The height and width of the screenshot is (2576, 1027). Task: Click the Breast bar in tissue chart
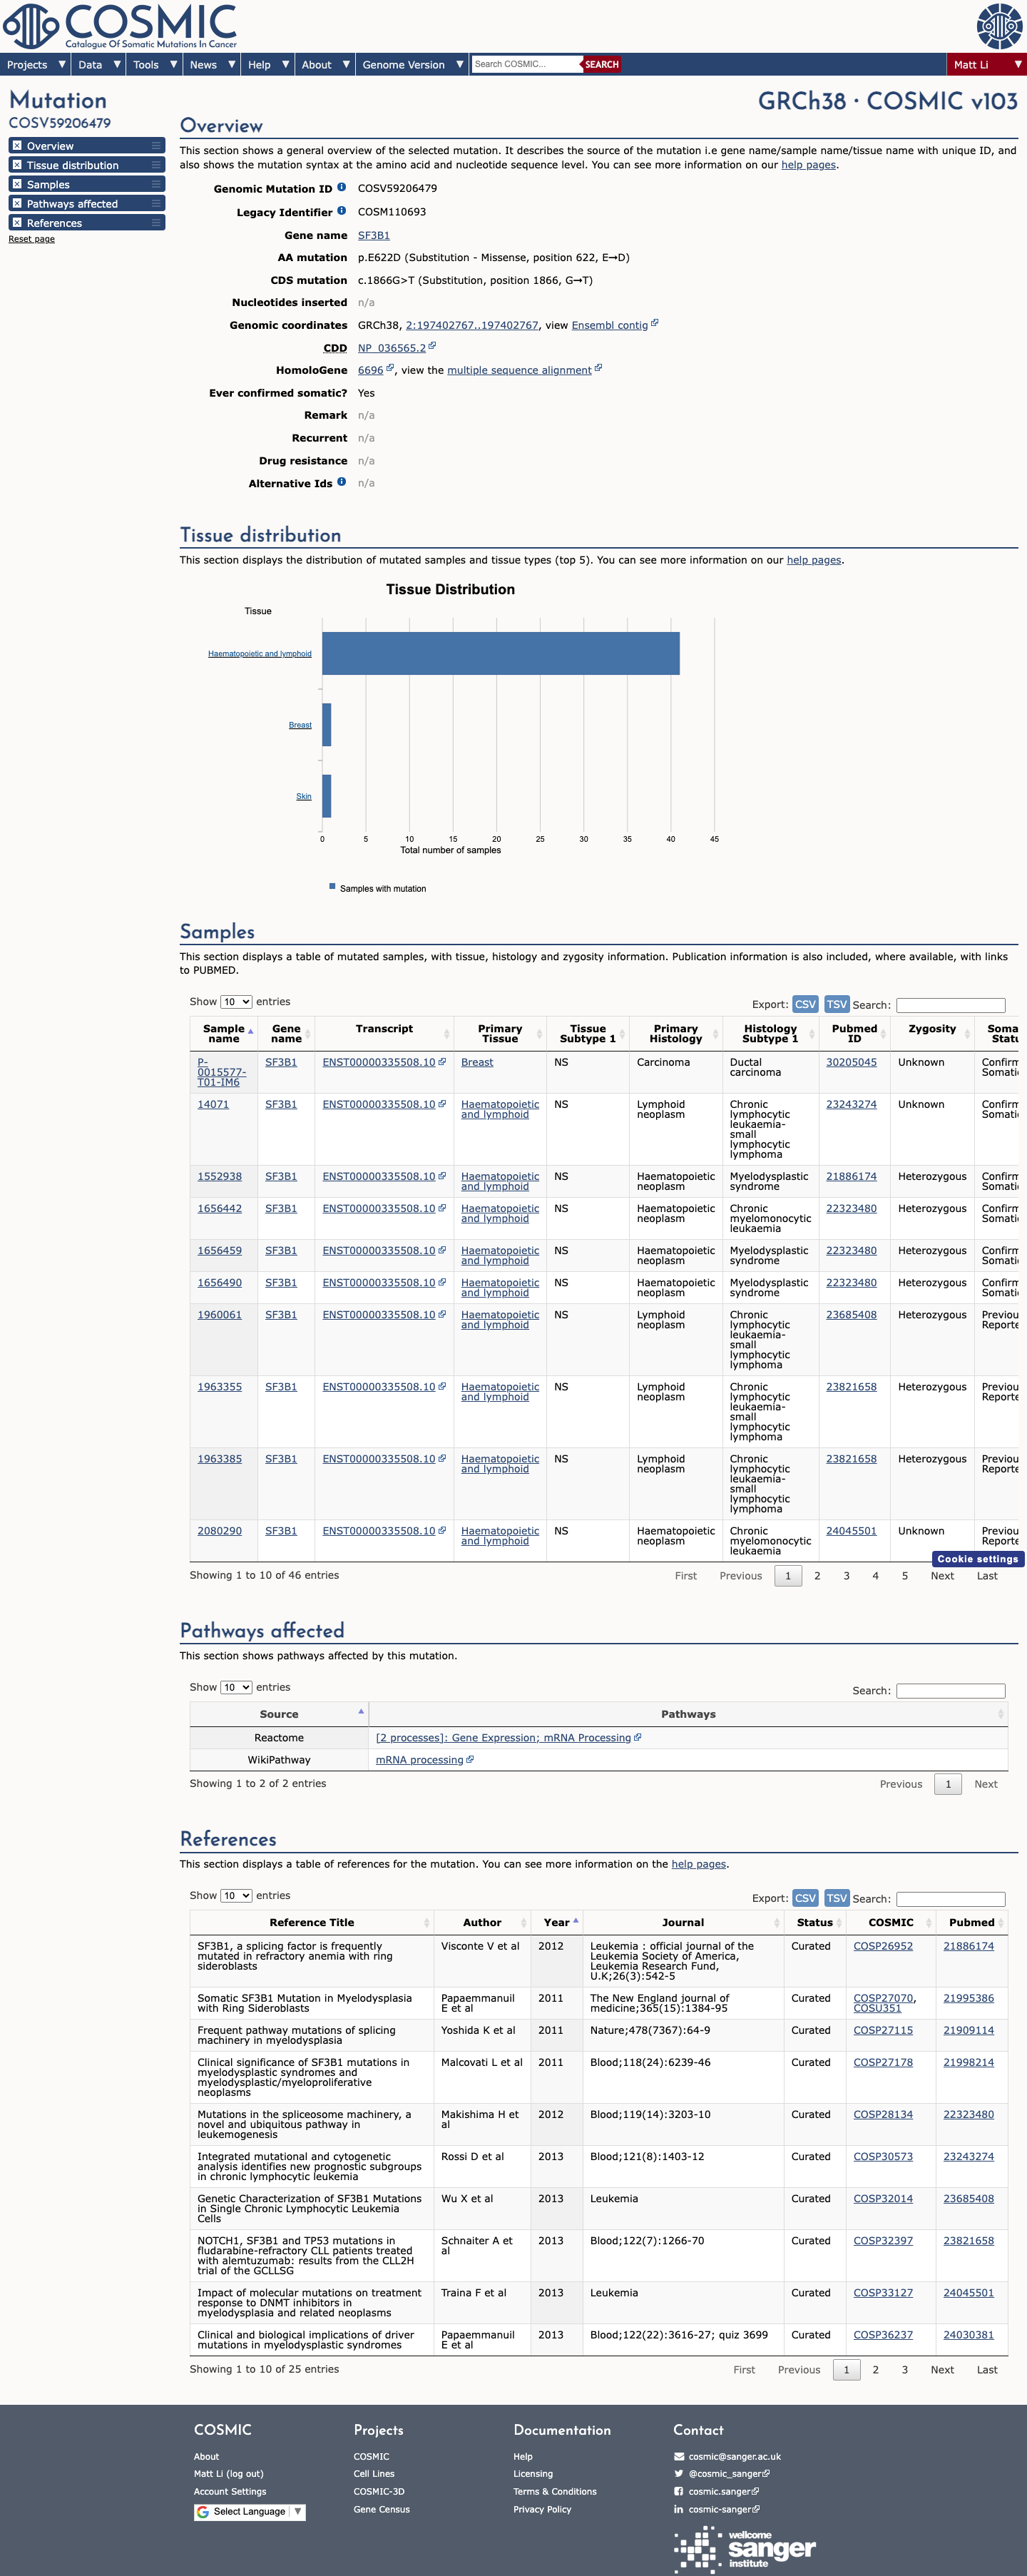click(x=326, y=724)
